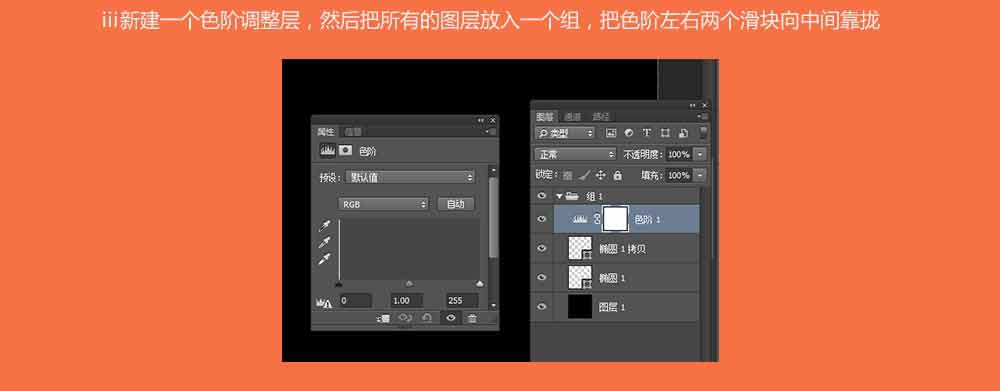The width and height of the screenshot is (1000, 391).
Task: Reset Levels adjustment to defaults
Action: [x=427, y=318]
